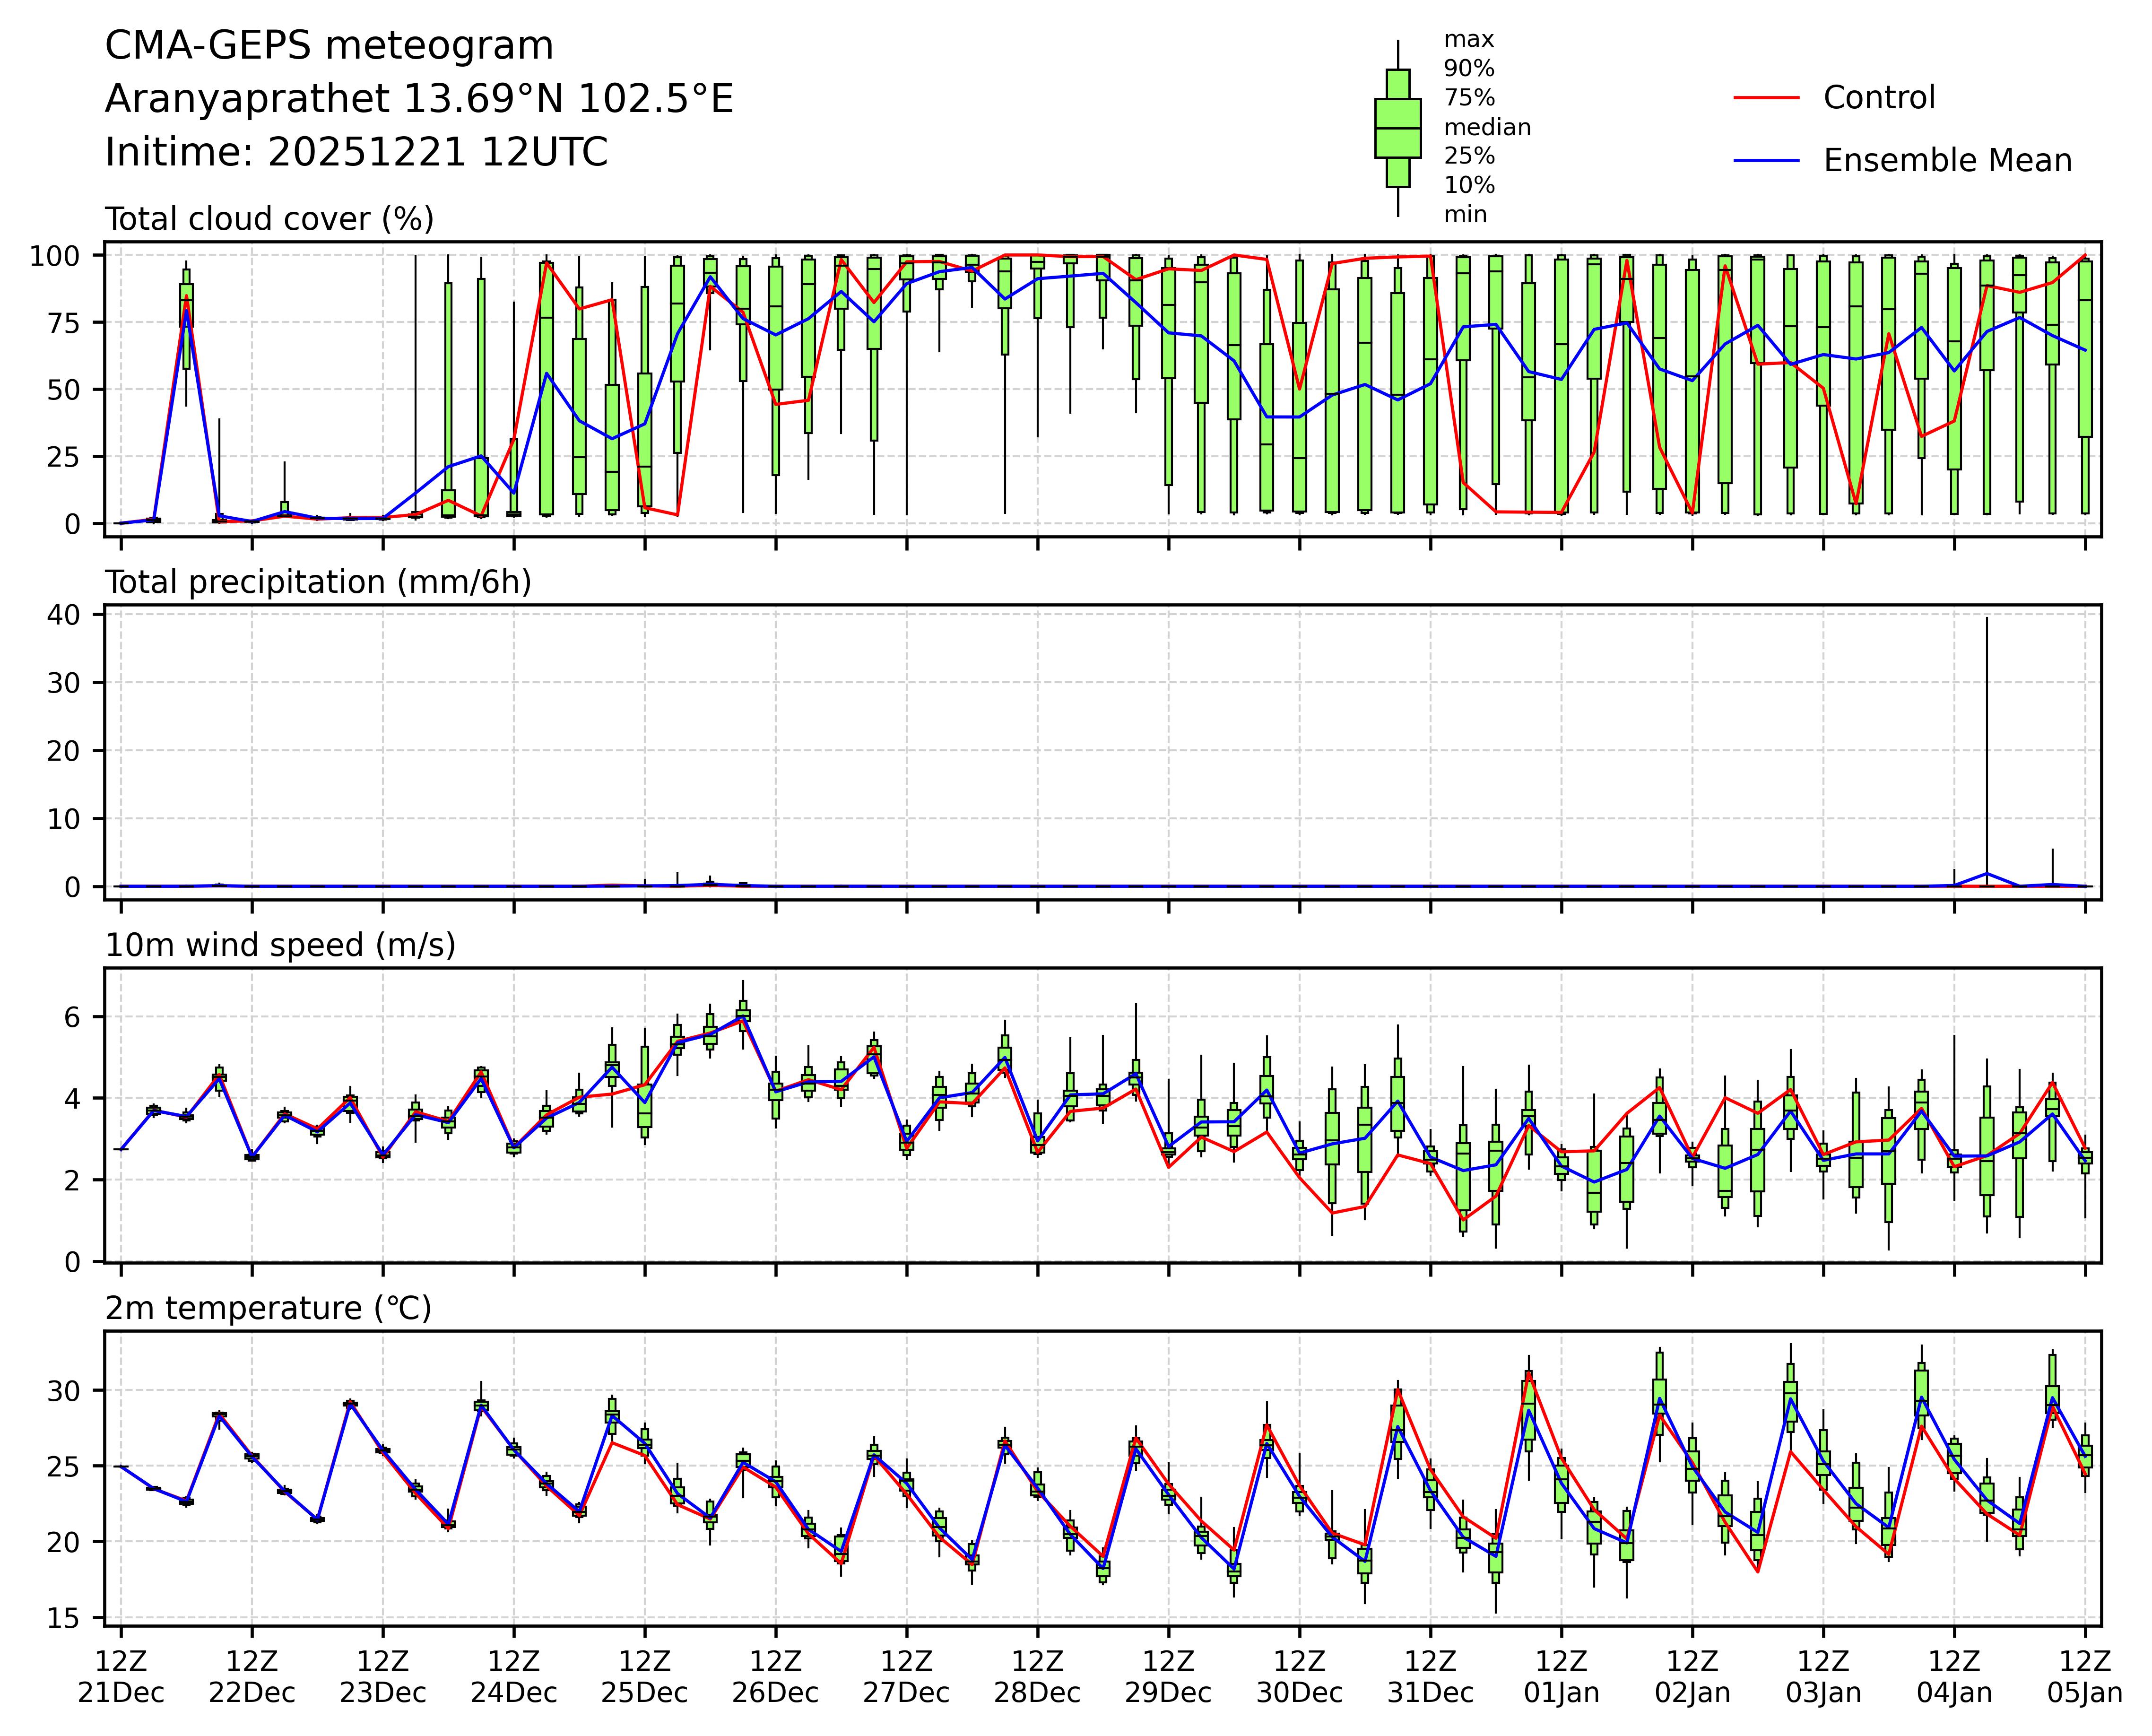Screen dimensions: 2152x1736
Task: Click the '10m wind speed (m/s)' panel title
Action: (280, 945)
